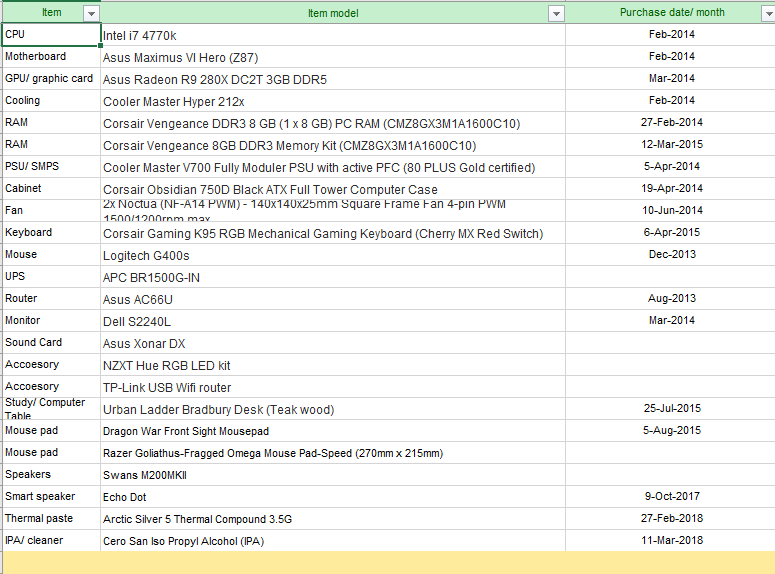Select Corsair Gaming K95 RGB keyboard cell
Image resolution: width=775 pixels, height=574 pixels.
tap(333, 232)
